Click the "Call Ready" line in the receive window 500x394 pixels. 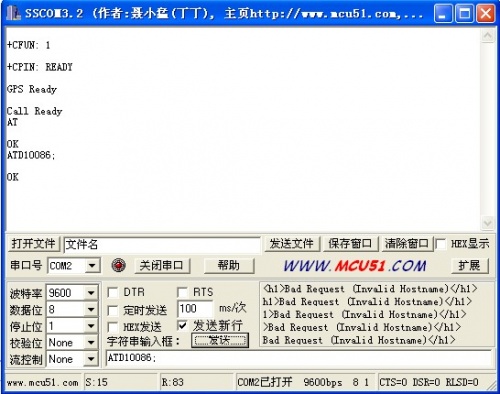pyautogui.click(x=35, y=111)
